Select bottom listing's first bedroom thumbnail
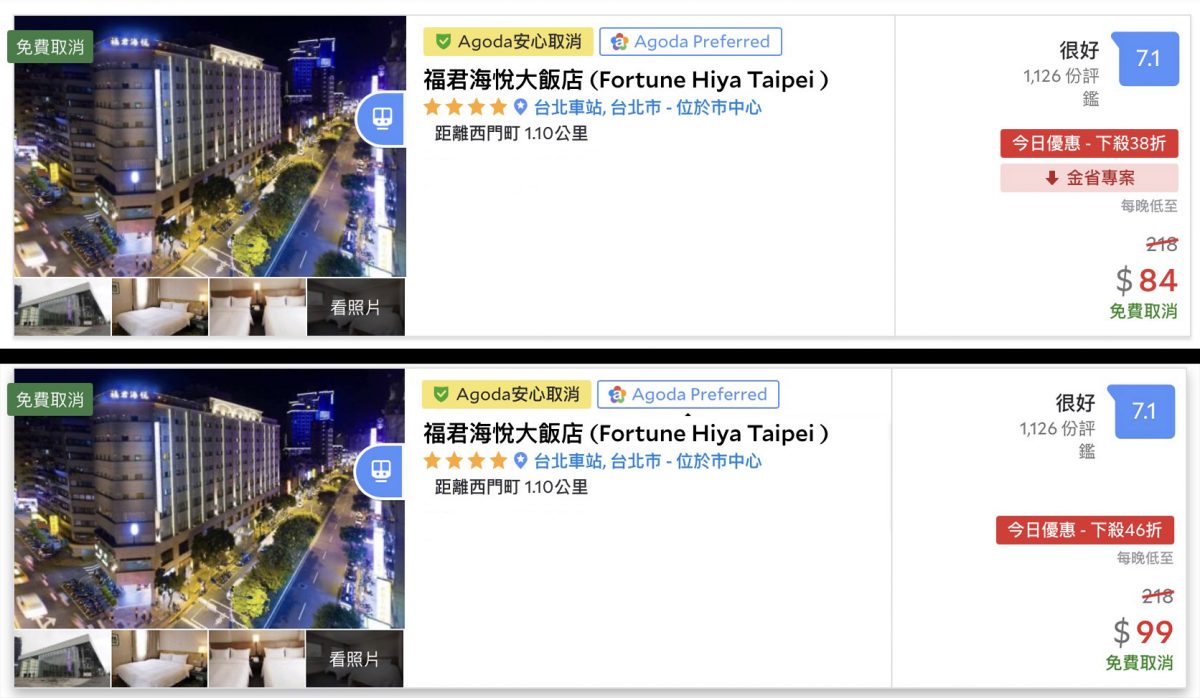 [x=160, y=659]
